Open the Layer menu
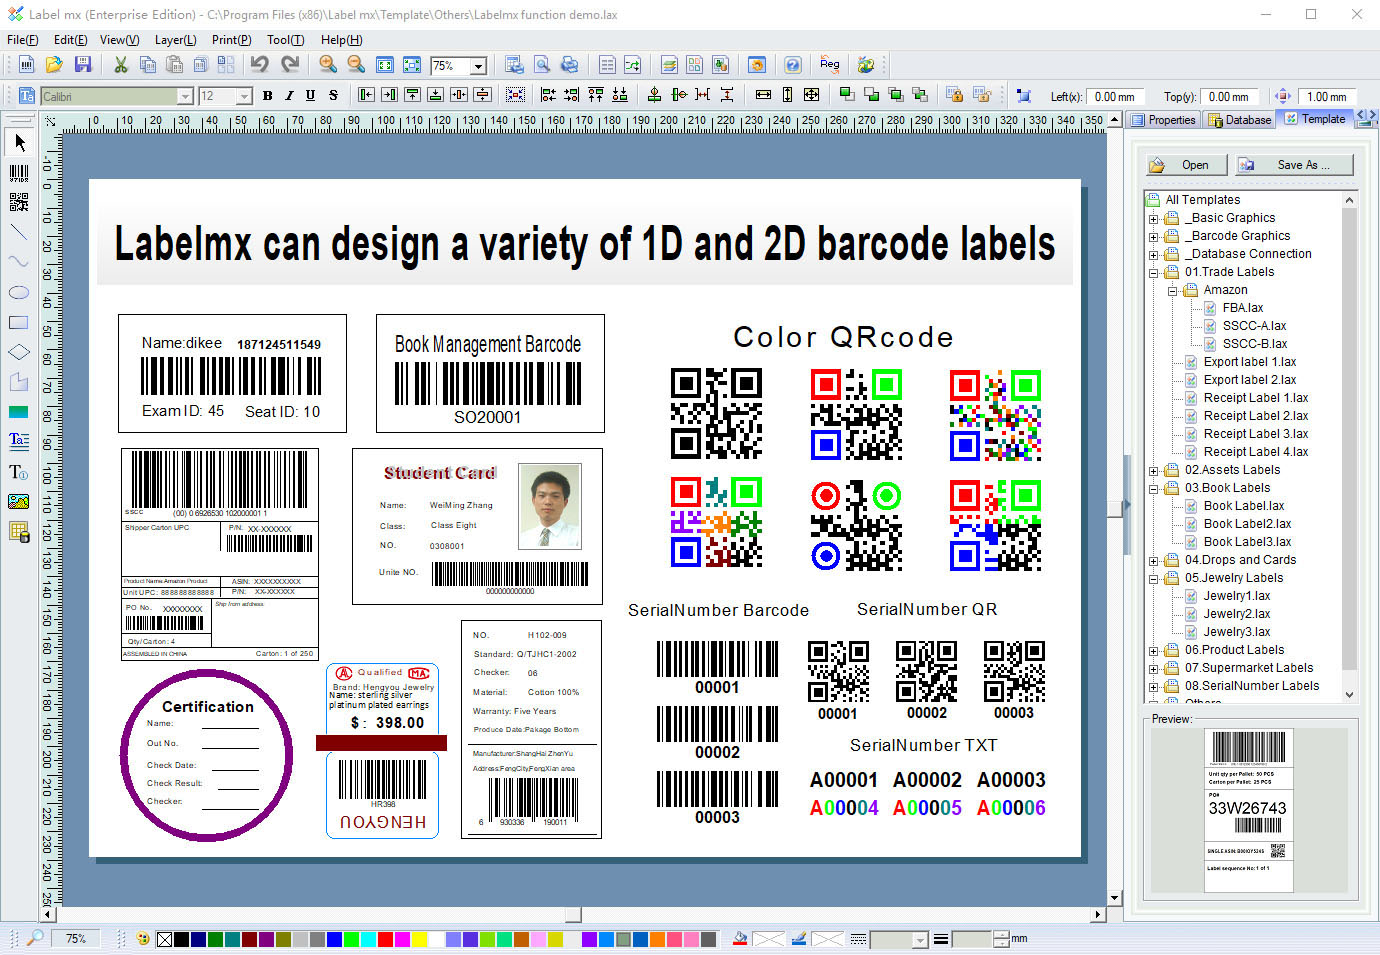 click(x=175, y=40)
